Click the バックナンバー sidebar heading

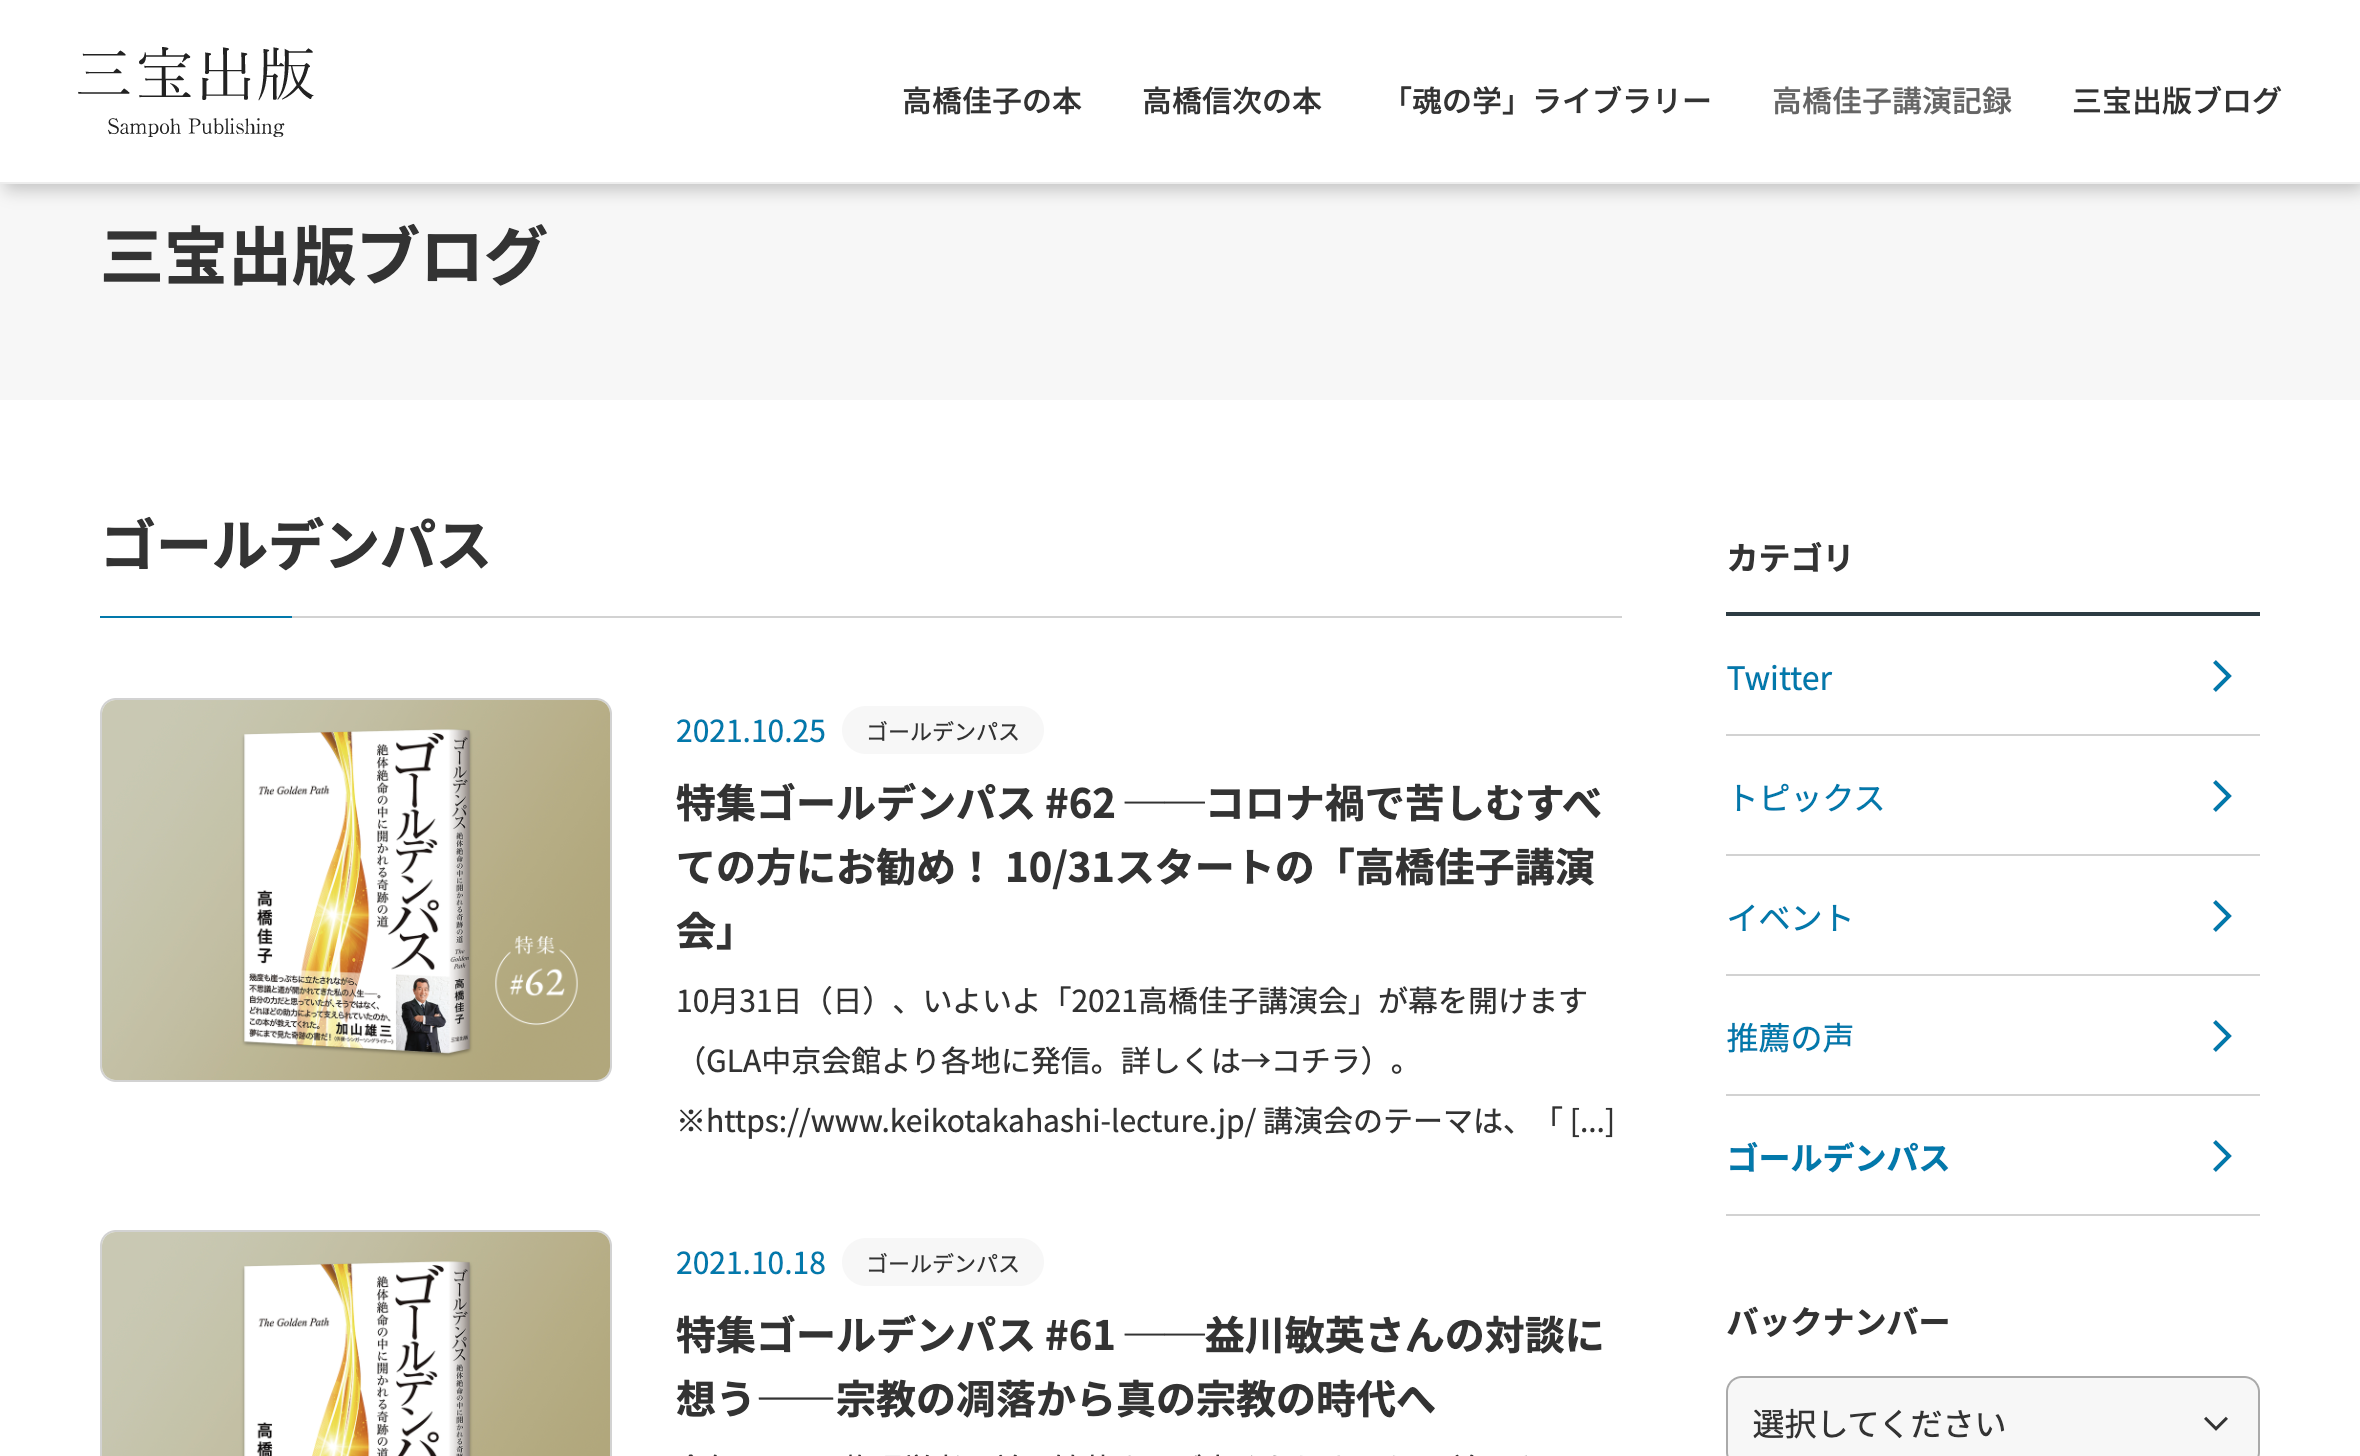[1838, 1321]
